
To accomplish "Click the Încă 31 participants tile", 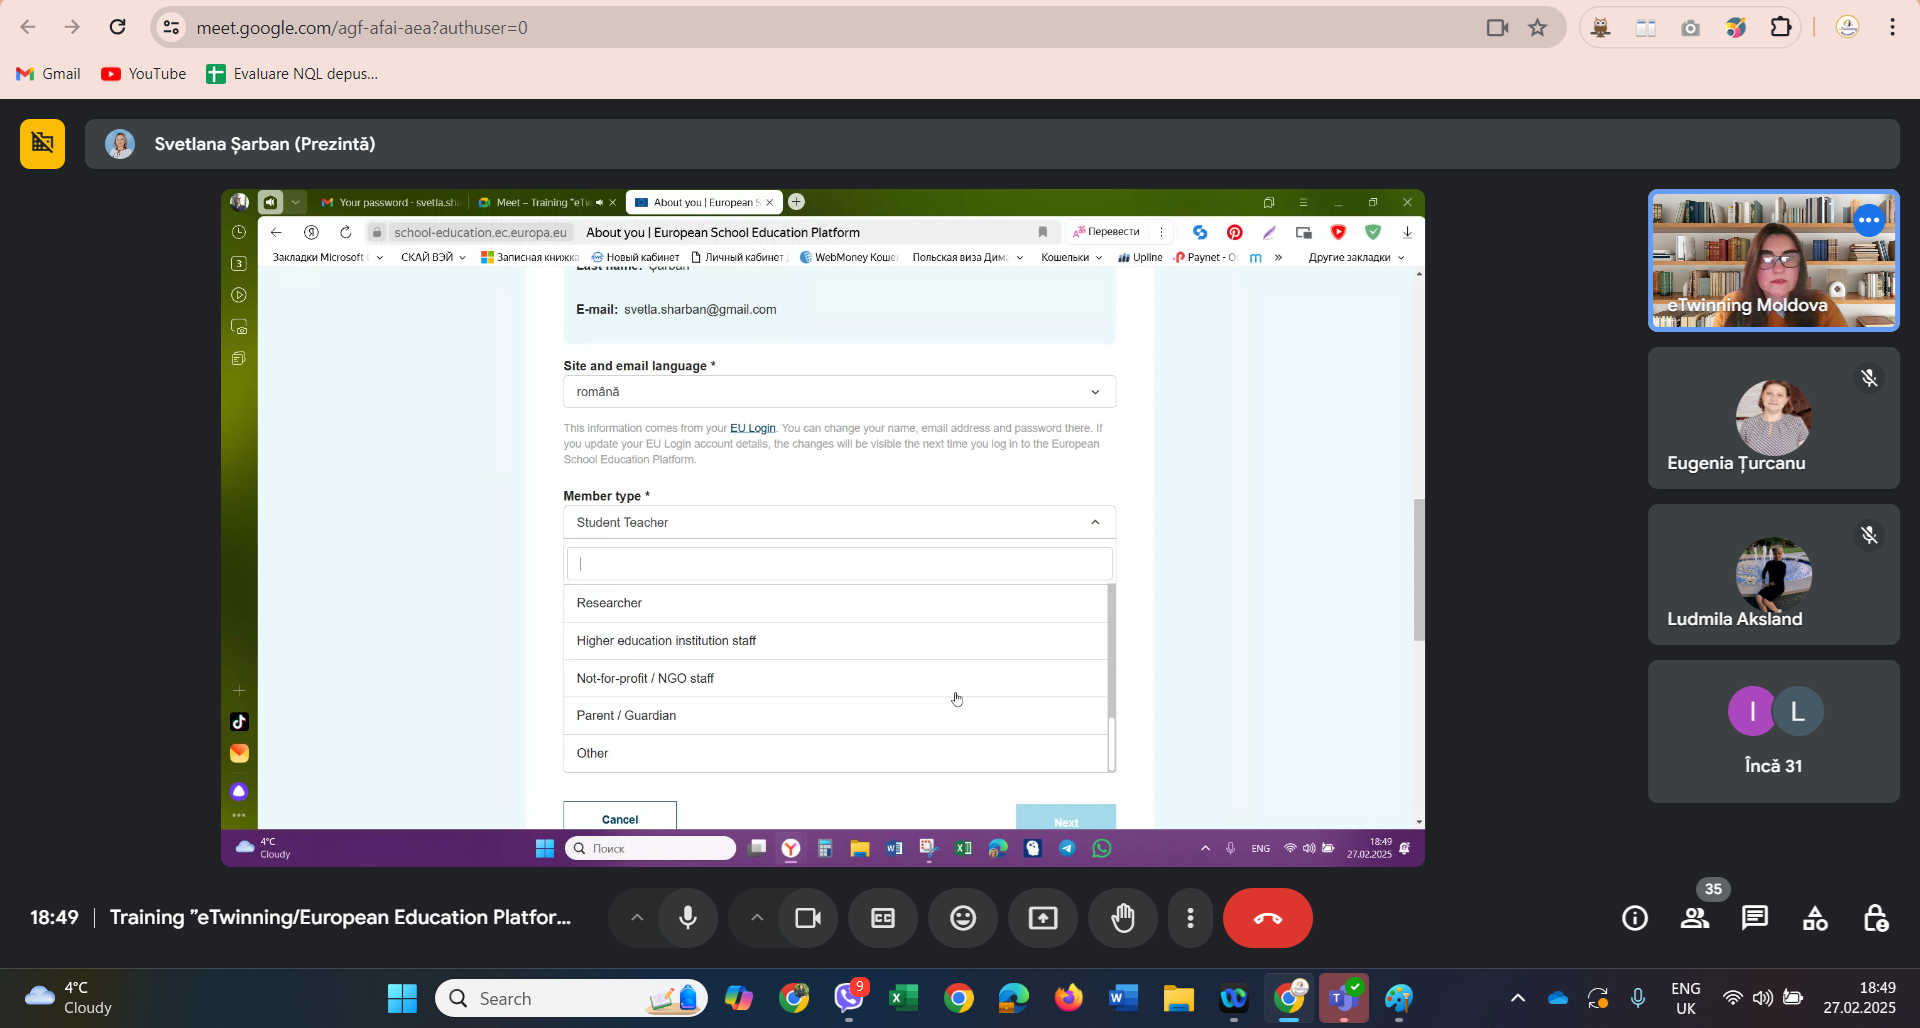I will pyautogui.click(x=1773, y=731).
